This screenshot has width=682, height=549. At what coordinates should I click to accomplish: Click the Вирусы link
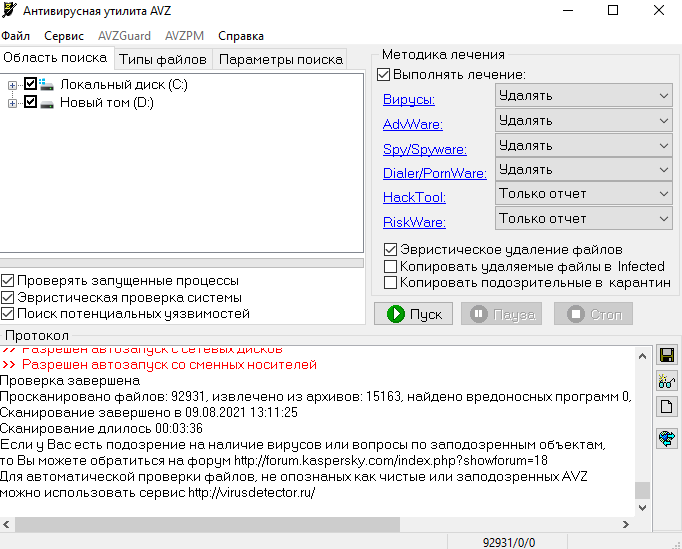tap(409, 100)
